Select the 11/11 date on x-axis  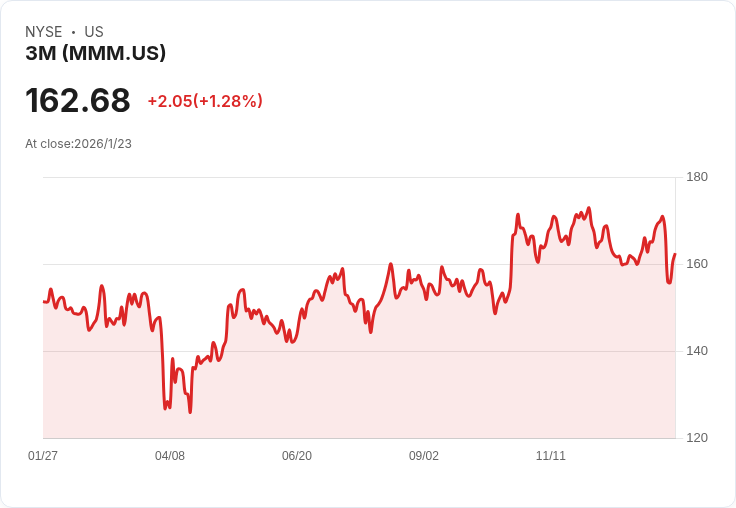[x=551, y=456]
